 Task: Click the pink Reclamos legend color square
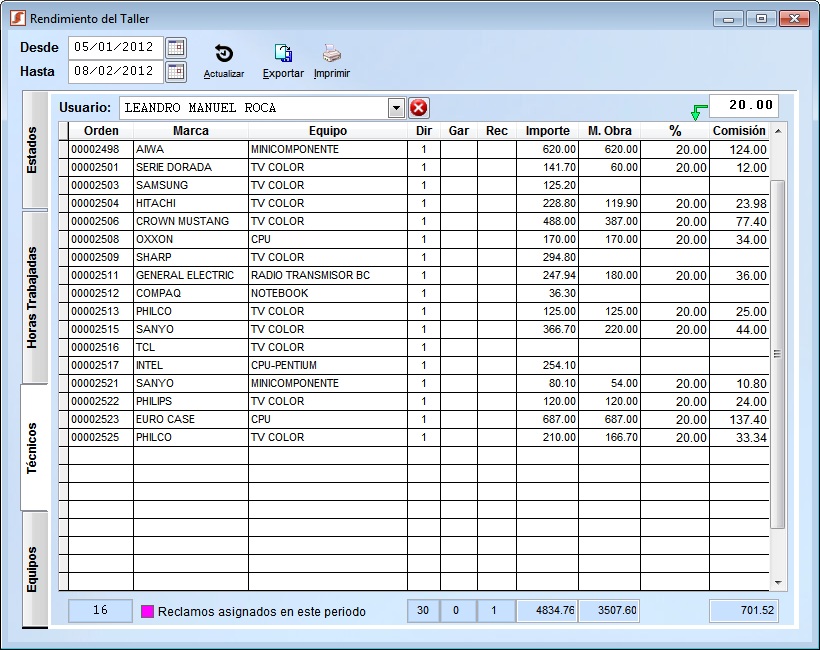pyautogui.click(x=147, y=611)
